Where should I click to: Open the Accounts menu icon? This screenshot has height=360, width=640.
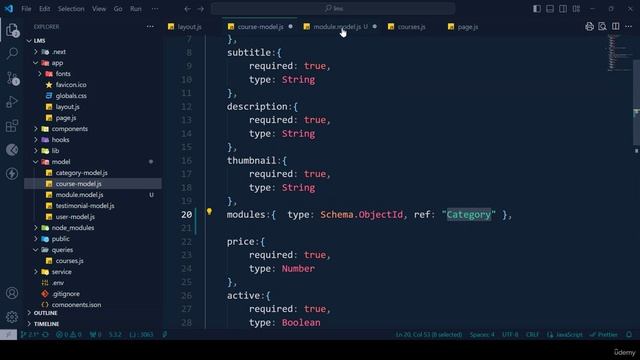pyautogui.click(x=12, y=293)
